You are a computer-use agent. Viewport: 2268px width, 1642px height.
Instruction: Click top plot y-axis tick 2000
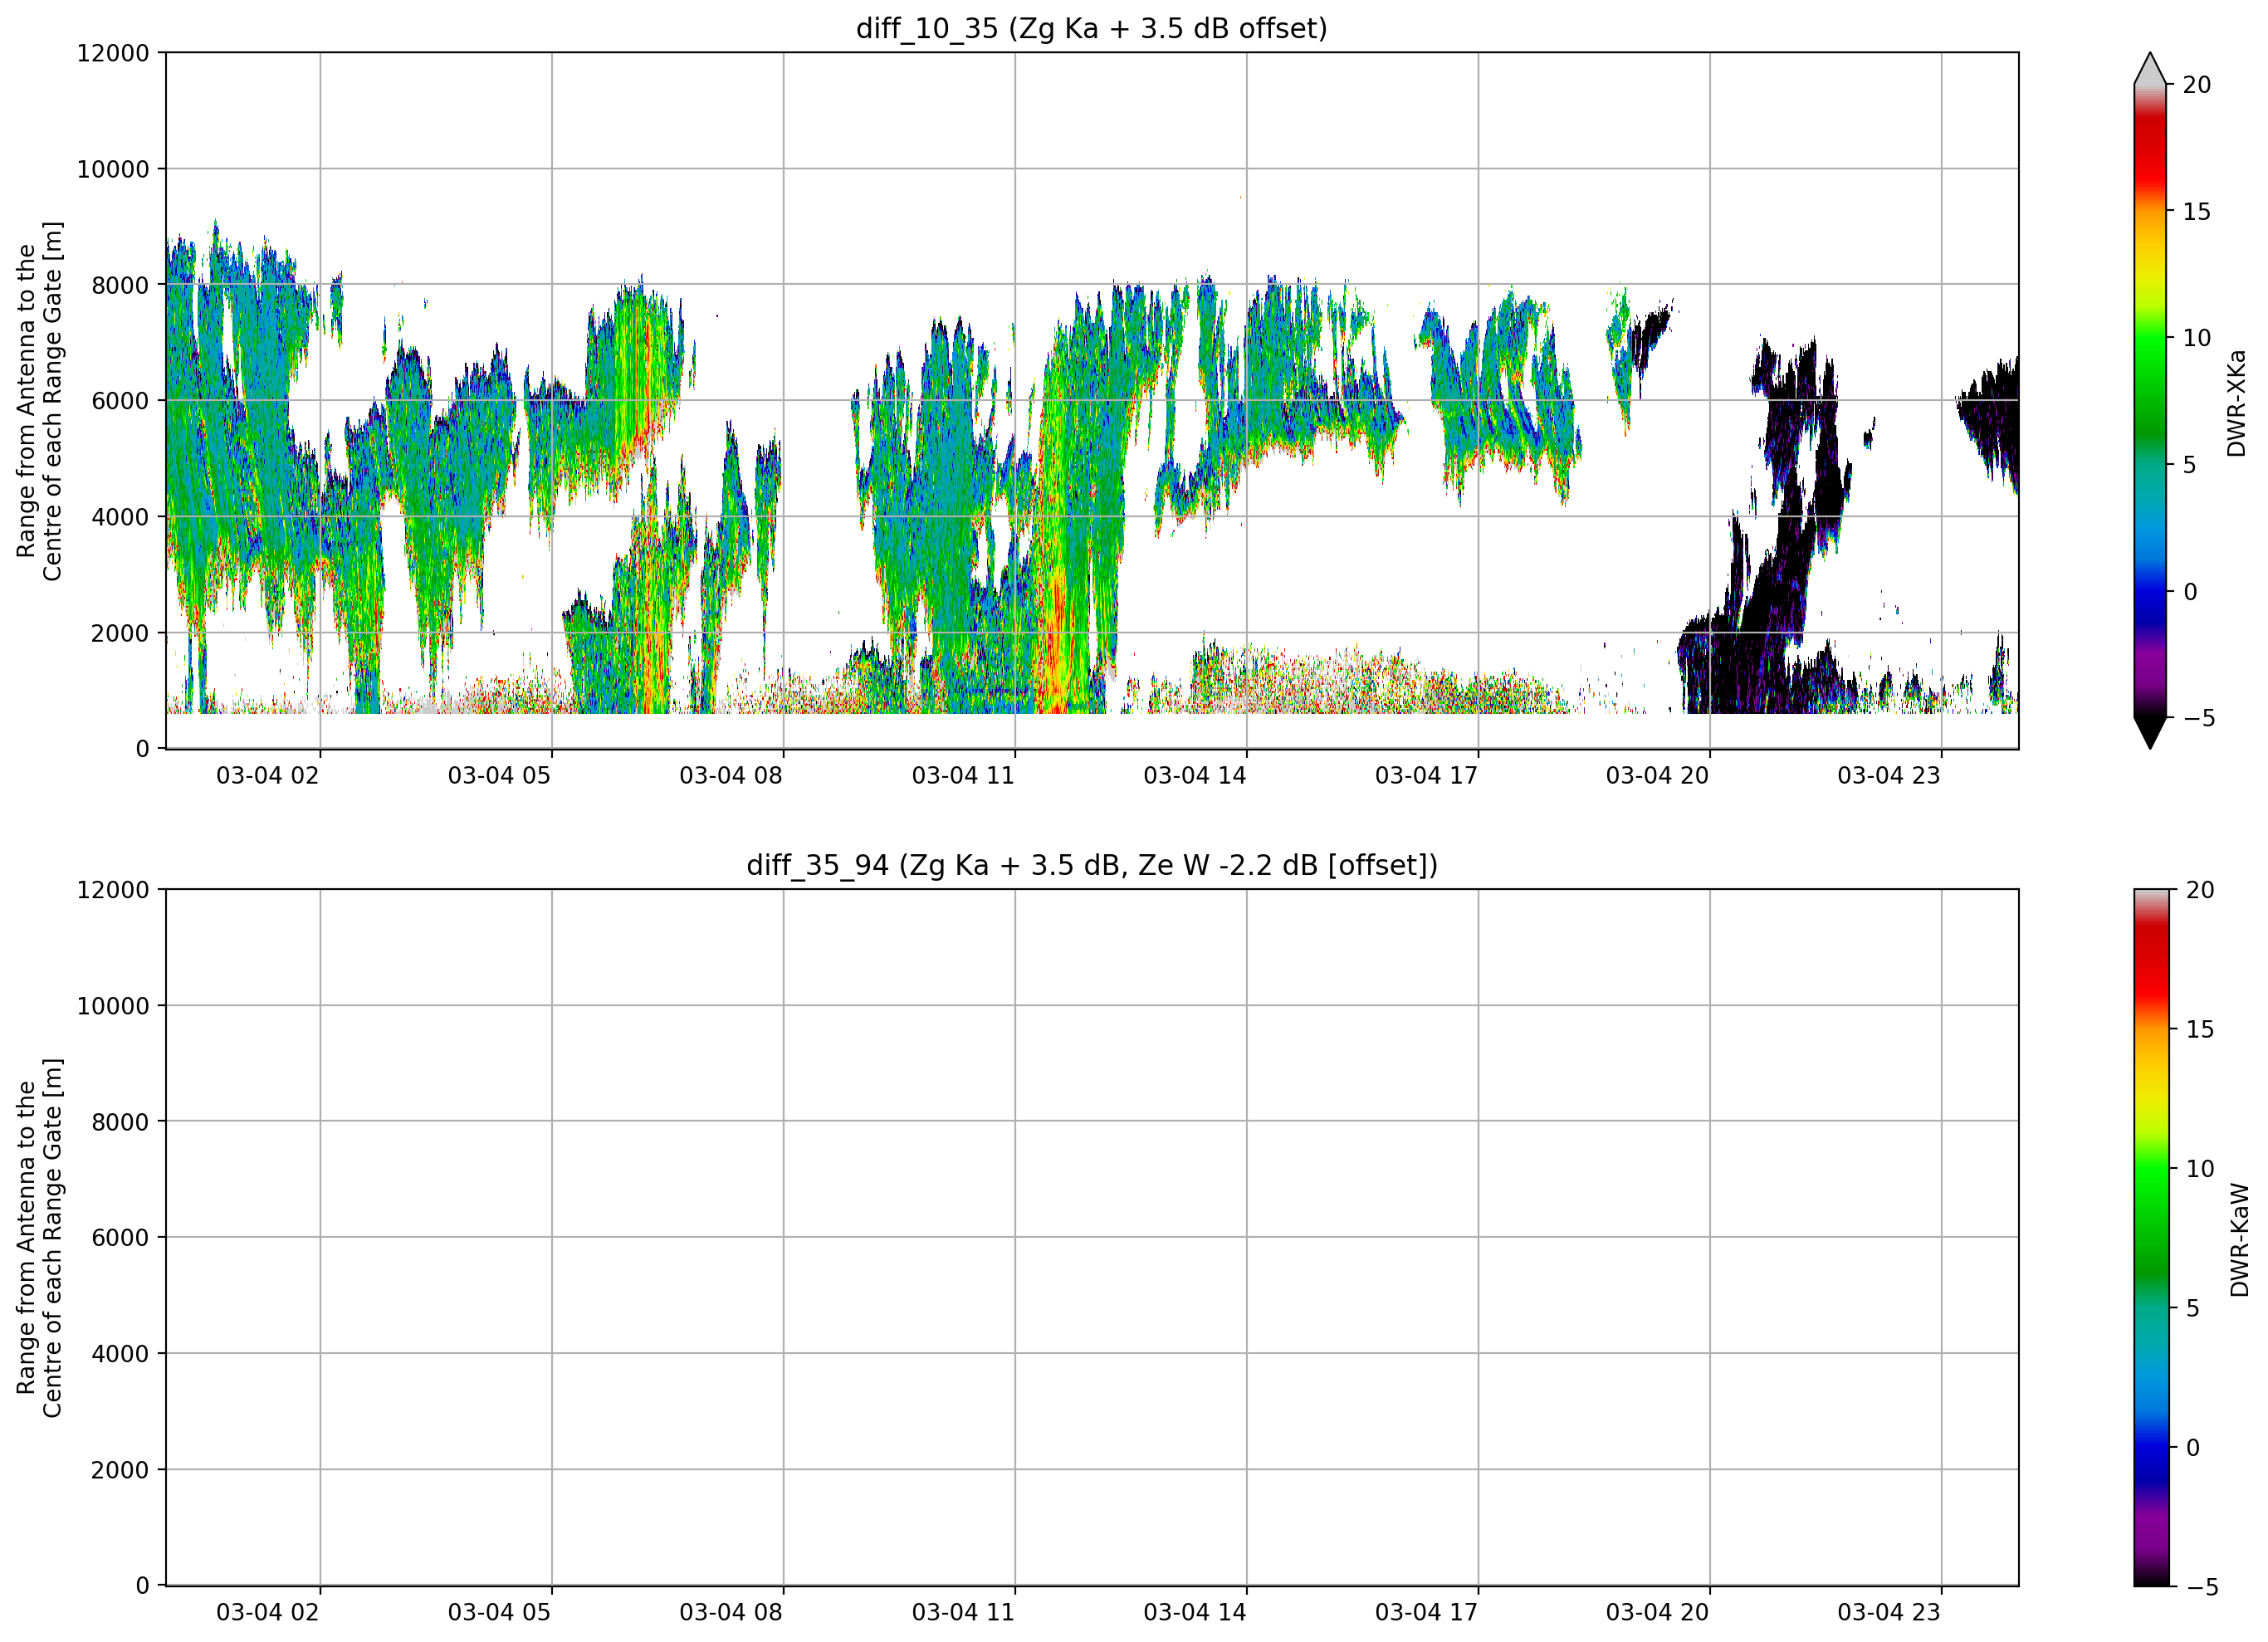(x=120, y=633)
